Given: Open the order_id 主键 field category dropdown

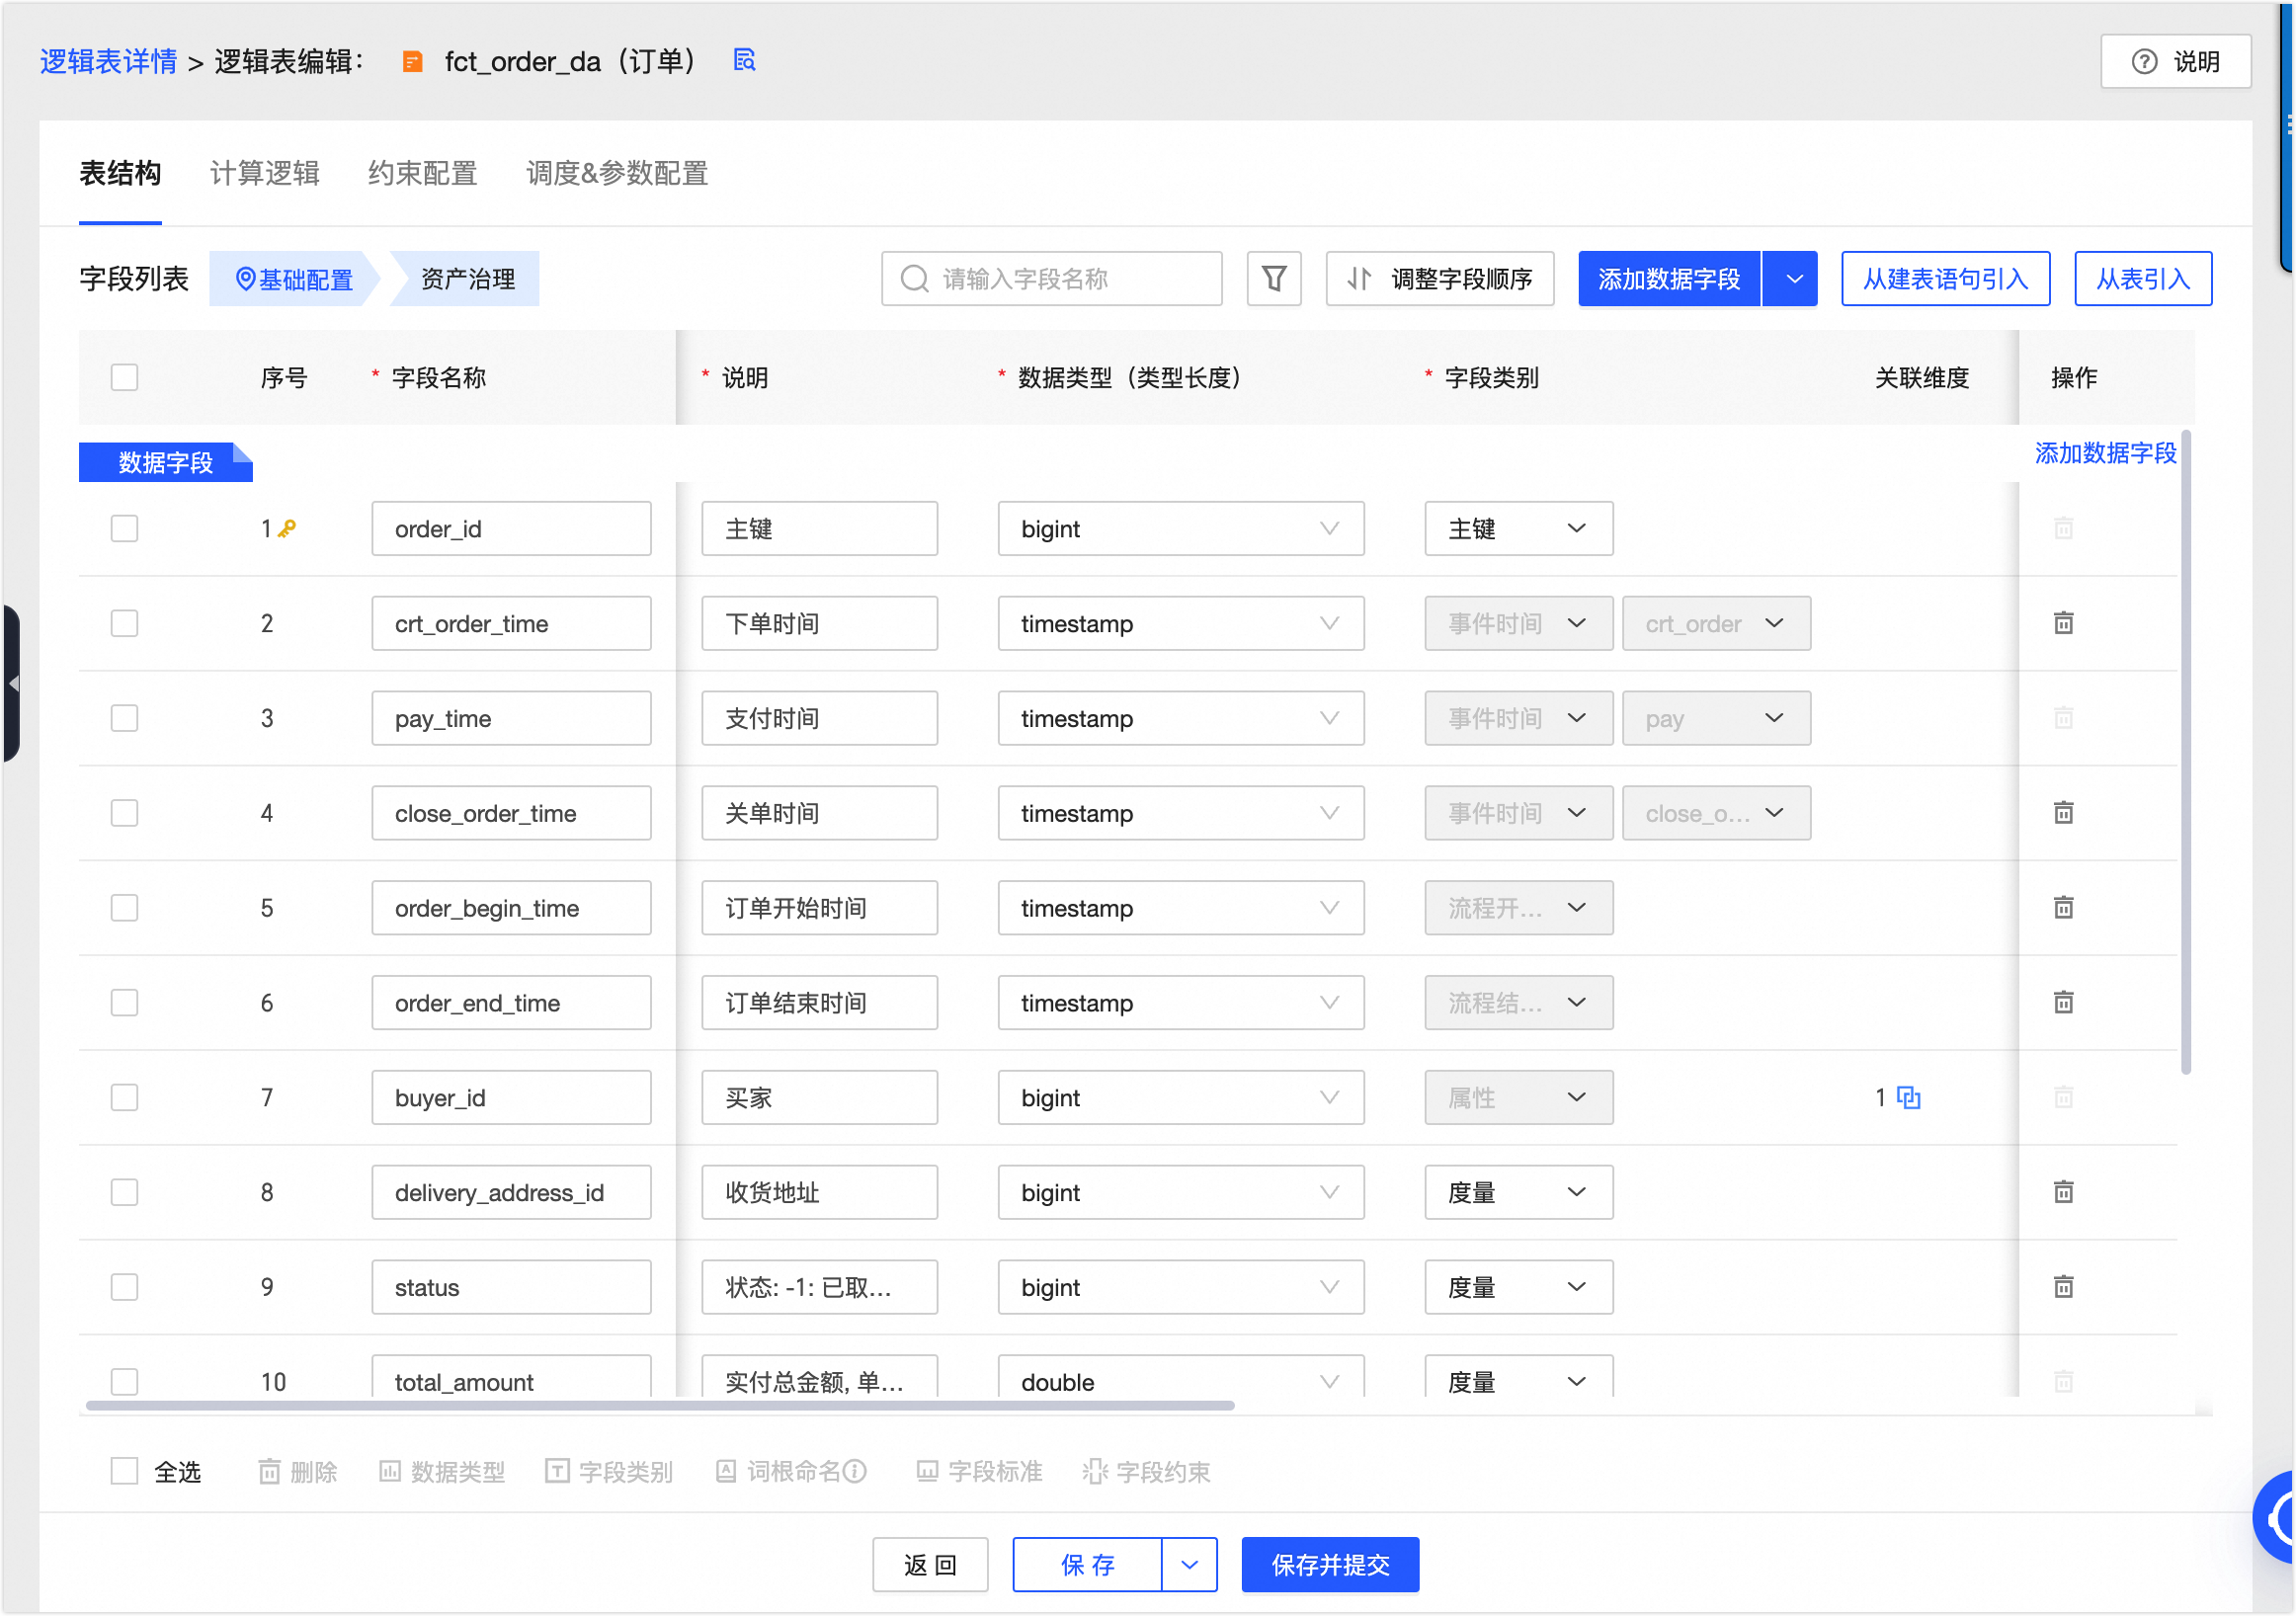Looking at the screenshot, I should 1518,529.
